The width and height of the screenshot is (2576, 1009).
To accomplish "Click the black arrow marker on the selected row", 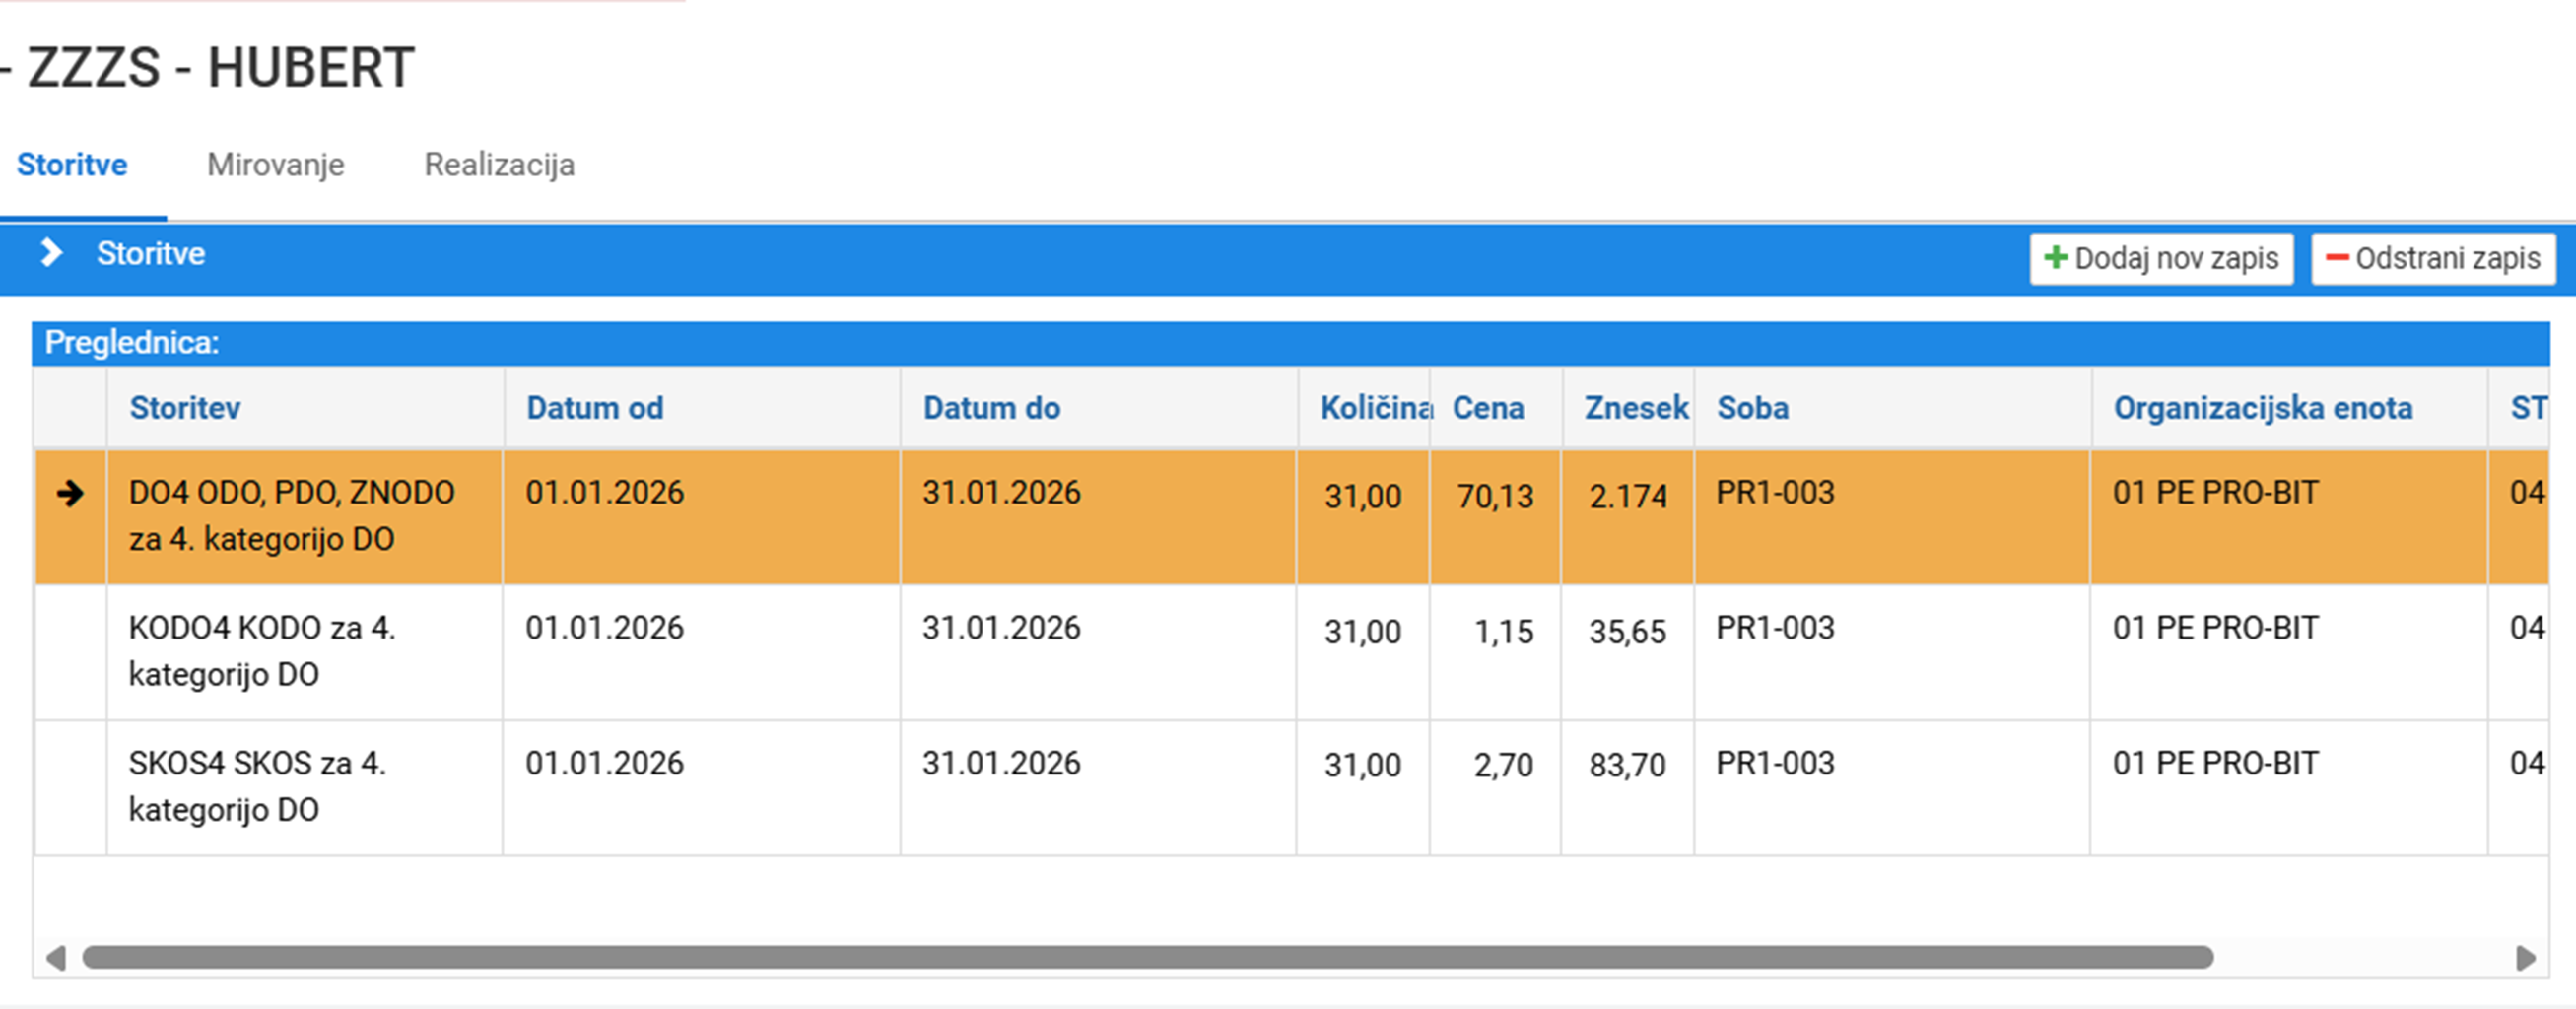I will point(70,493).
